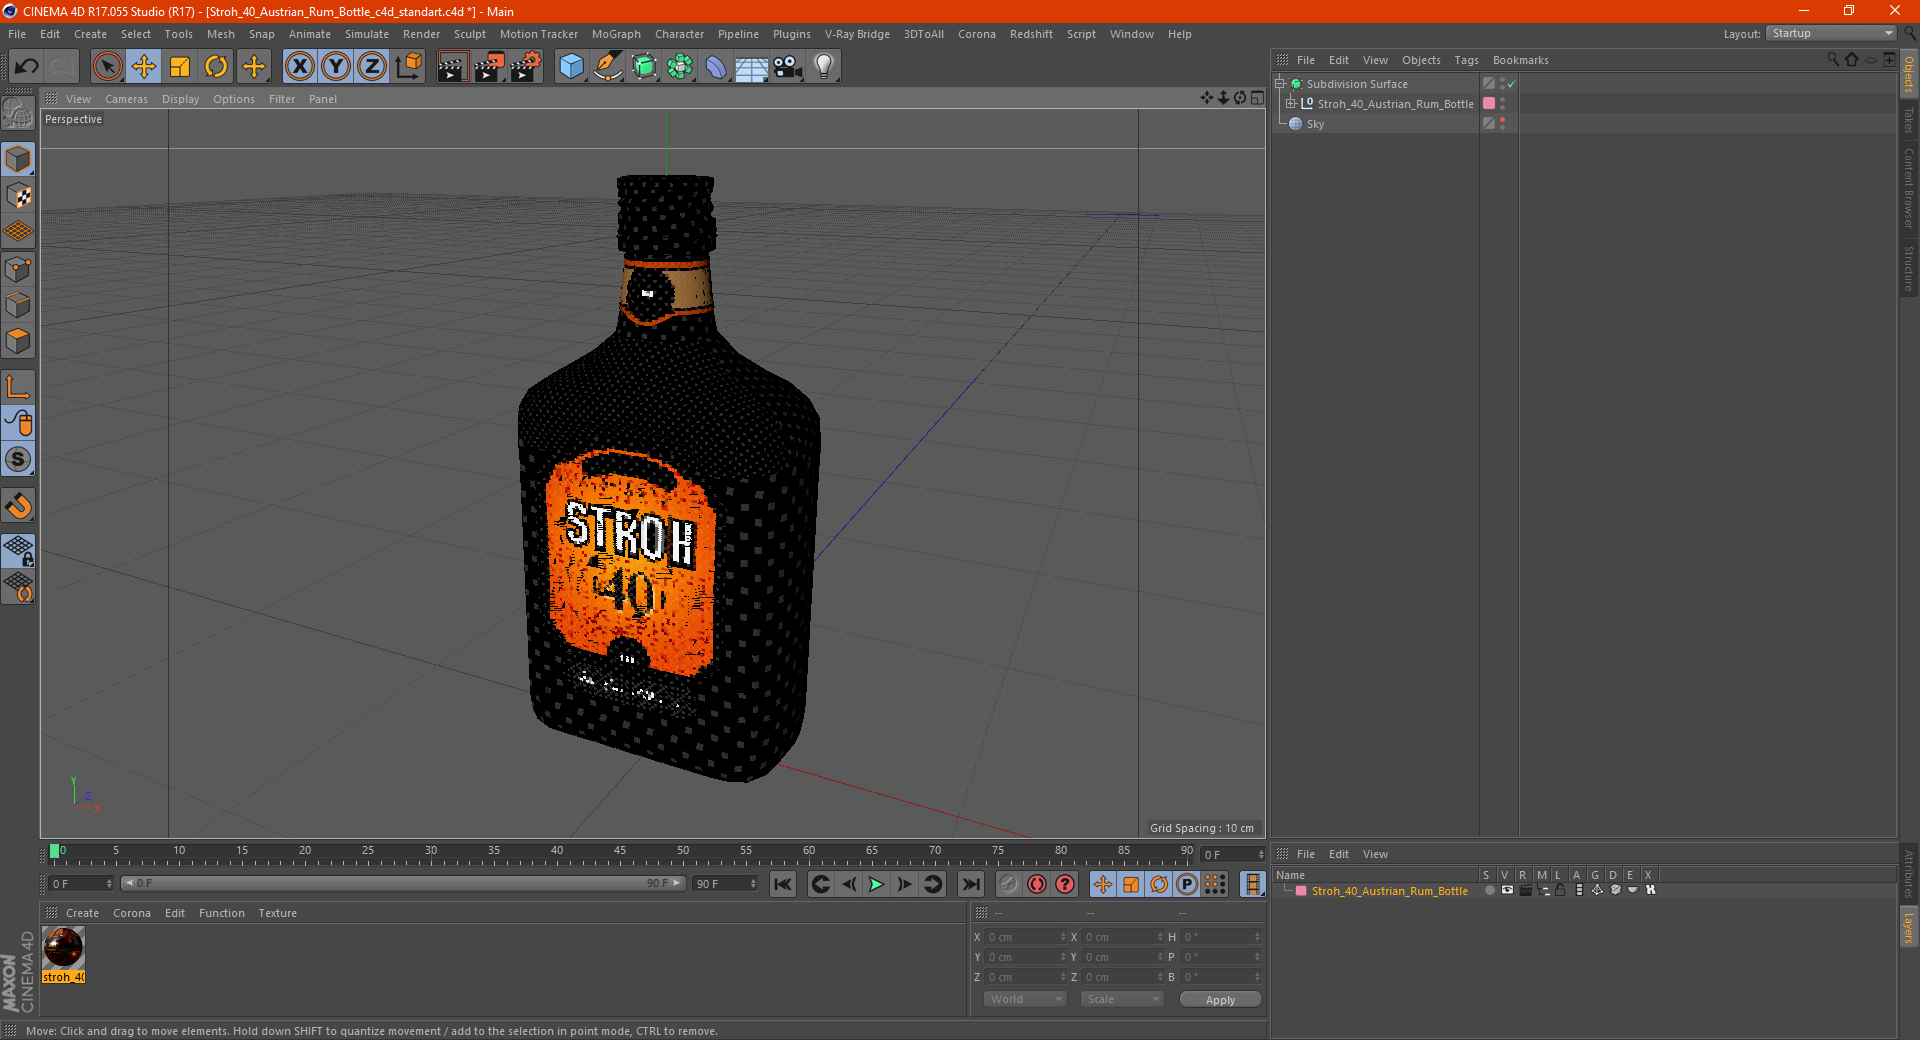Render the active view

click(x=452, y=67)
